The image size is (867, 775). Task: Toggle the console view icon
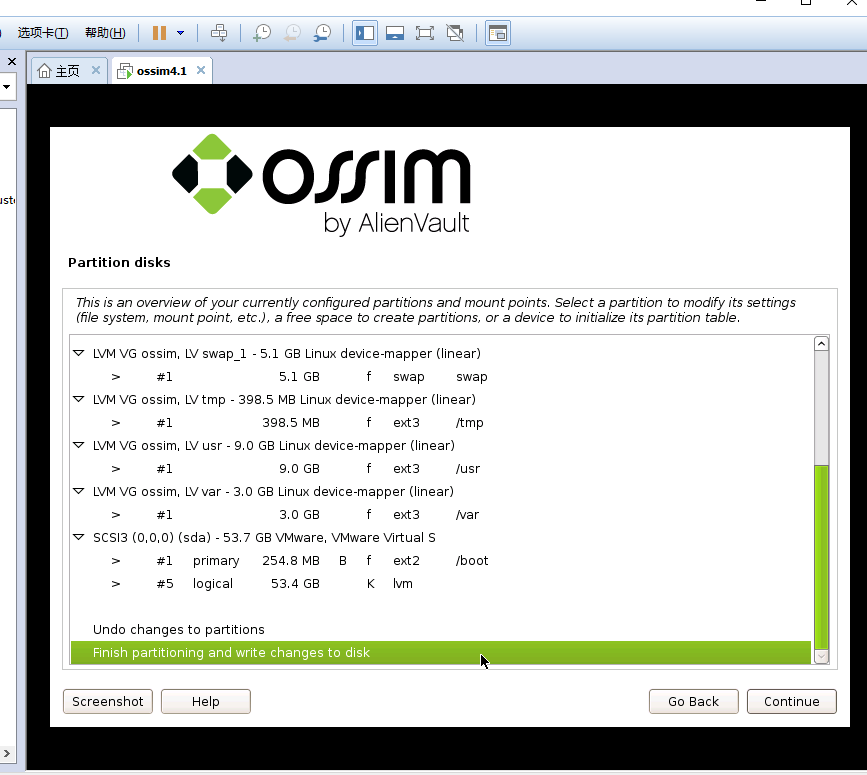point(498,33)
